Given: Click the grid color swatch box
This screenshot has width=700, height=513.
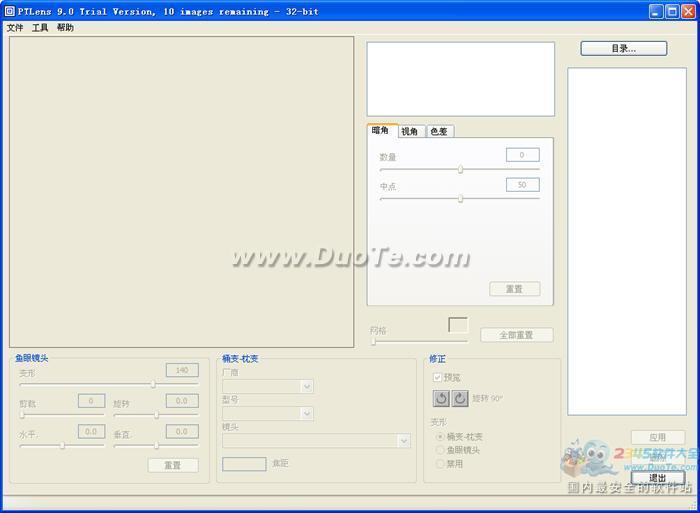Looking at the screenshot, I should click(x=458, y=325).
